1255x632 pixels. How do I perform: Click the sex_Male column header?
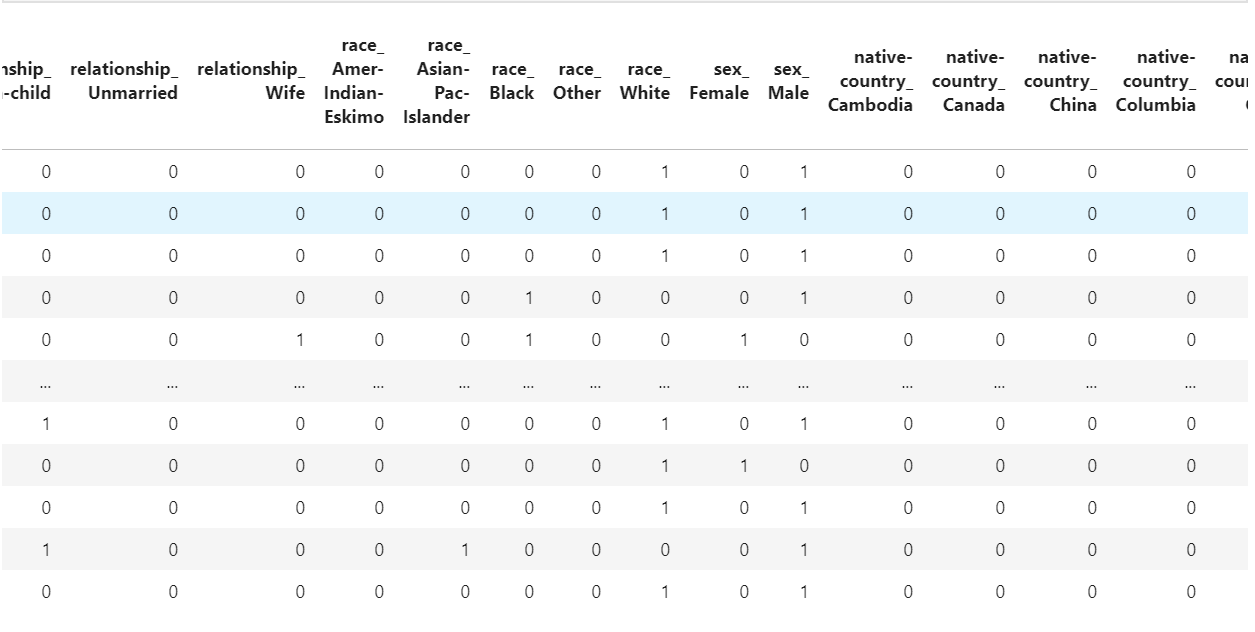click(789, 81)
